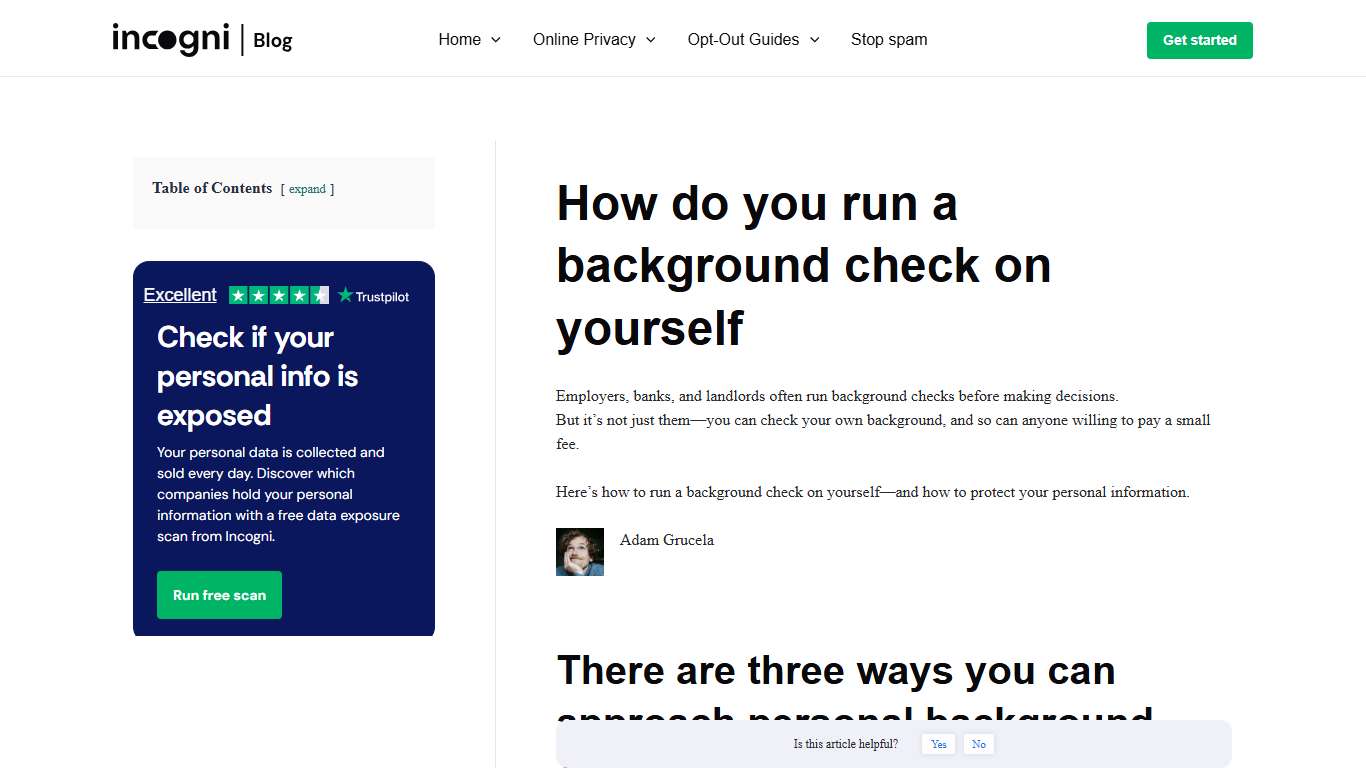
Task: Answer No to article helpful prompt
Action: tap(978, 744)
